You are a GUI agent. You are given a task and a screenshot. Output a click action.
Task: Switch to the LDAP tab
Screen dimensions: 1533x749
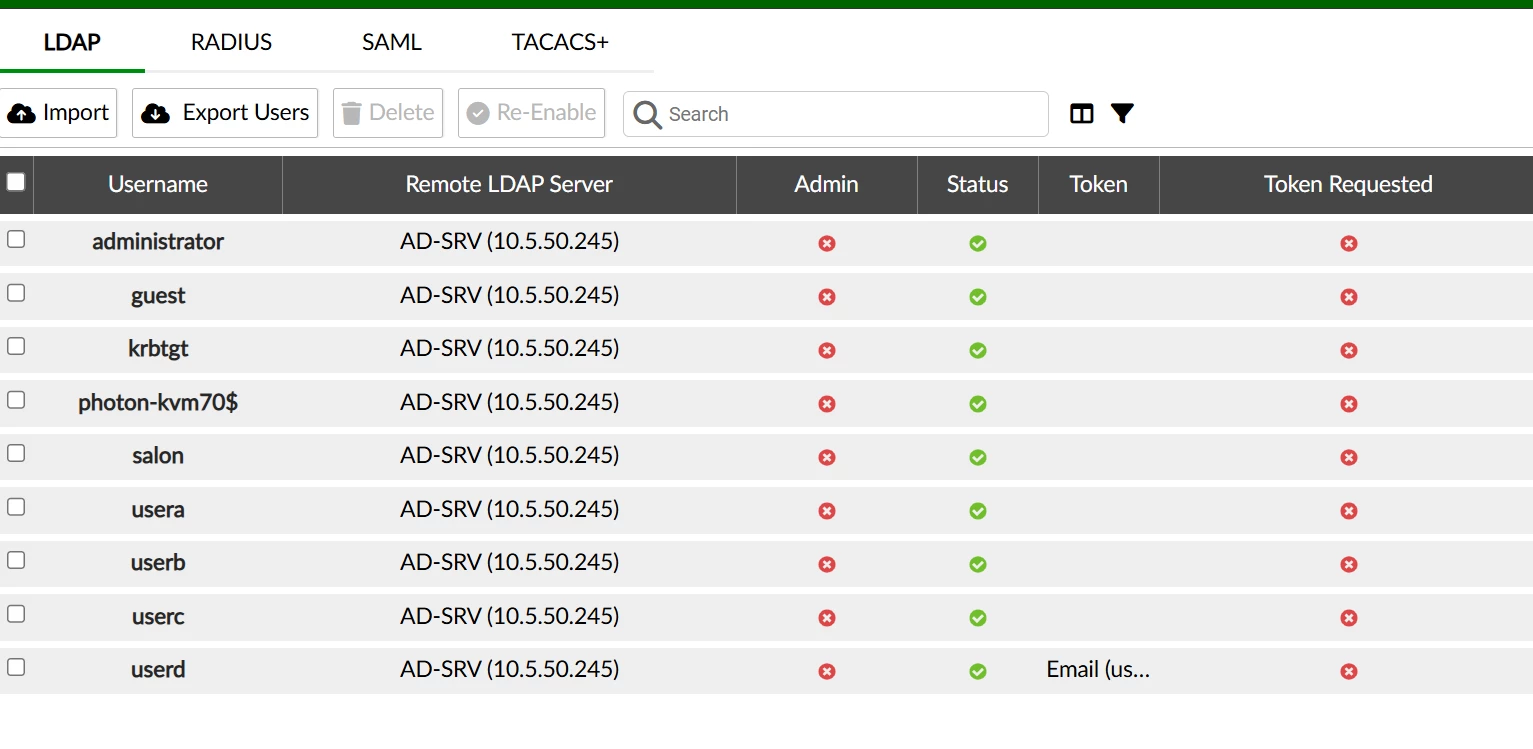tap(72, 42)
